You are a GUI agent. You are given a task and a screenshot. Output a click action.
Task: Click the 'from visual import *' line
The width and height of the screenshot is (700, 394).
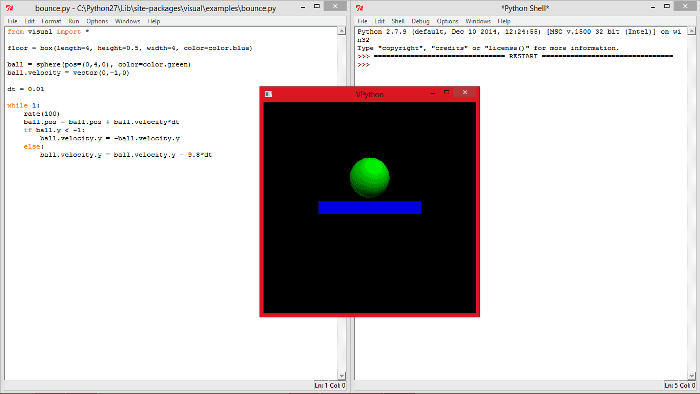tap(48, 32)
